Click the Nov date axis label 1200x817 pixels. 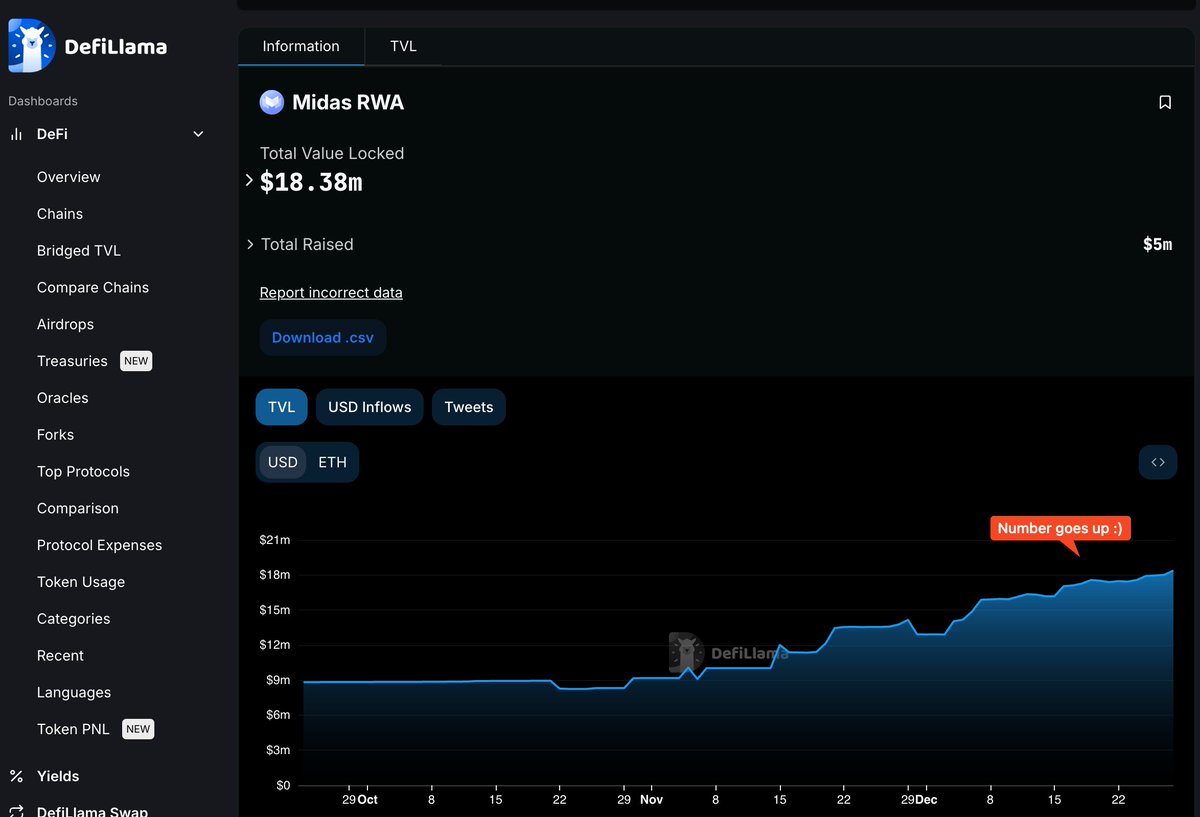coord(651,800)
